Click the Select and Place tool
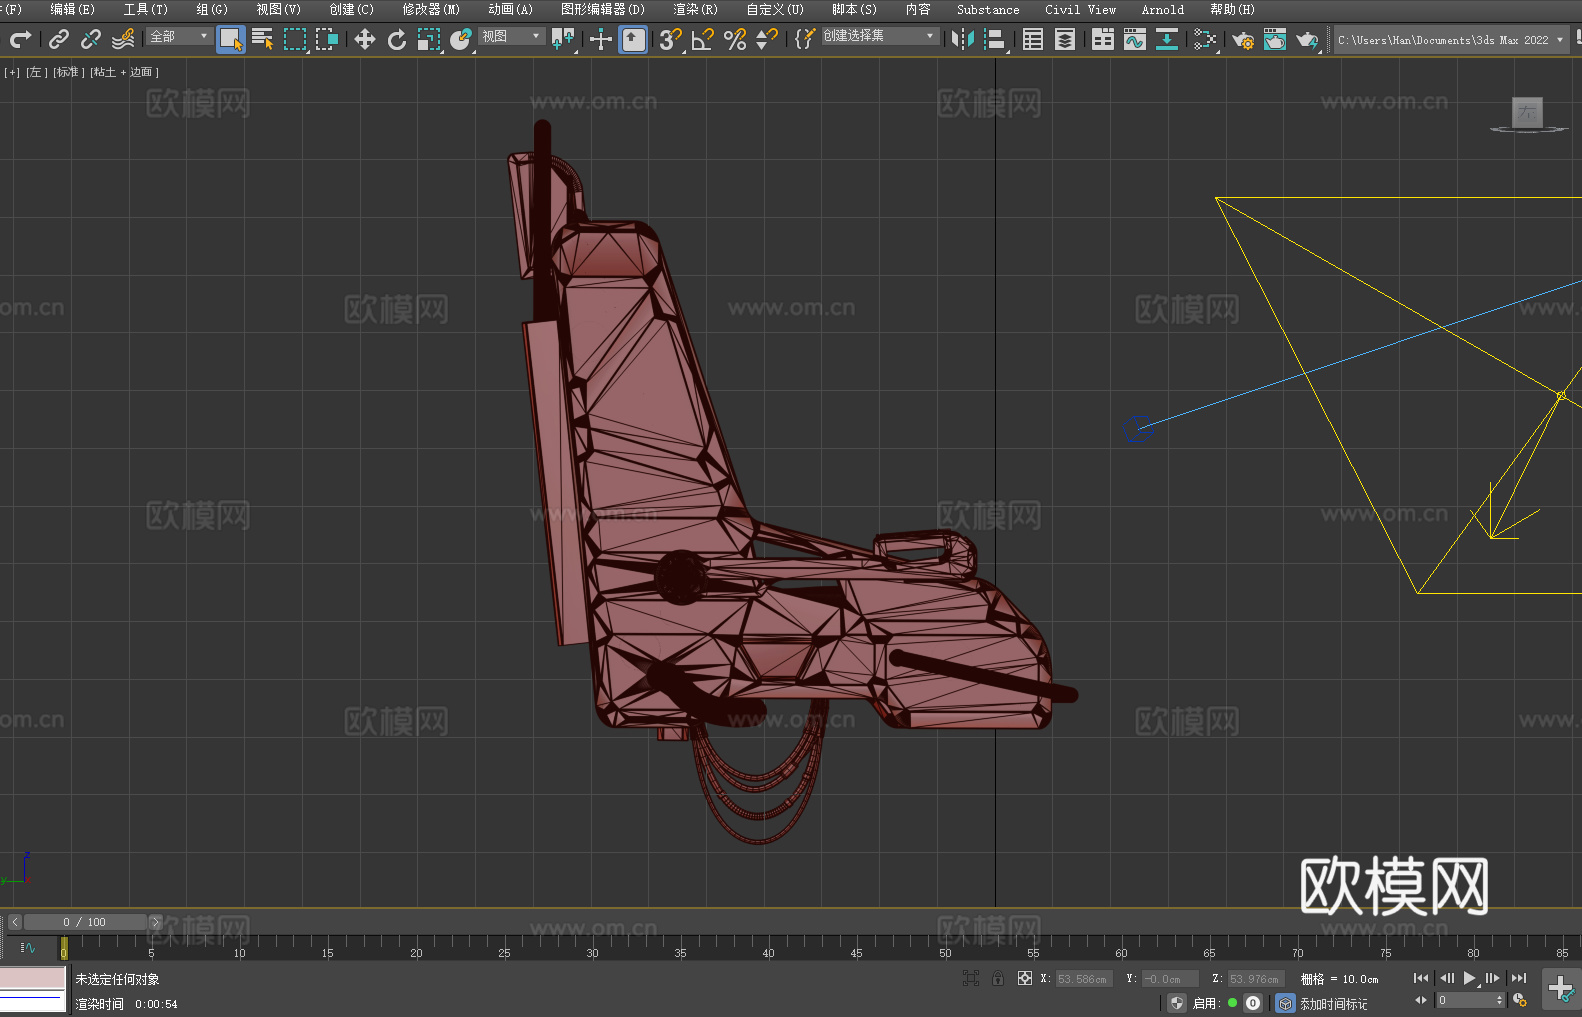Viewport: 1582px width, 1017px height. [461, 39]
